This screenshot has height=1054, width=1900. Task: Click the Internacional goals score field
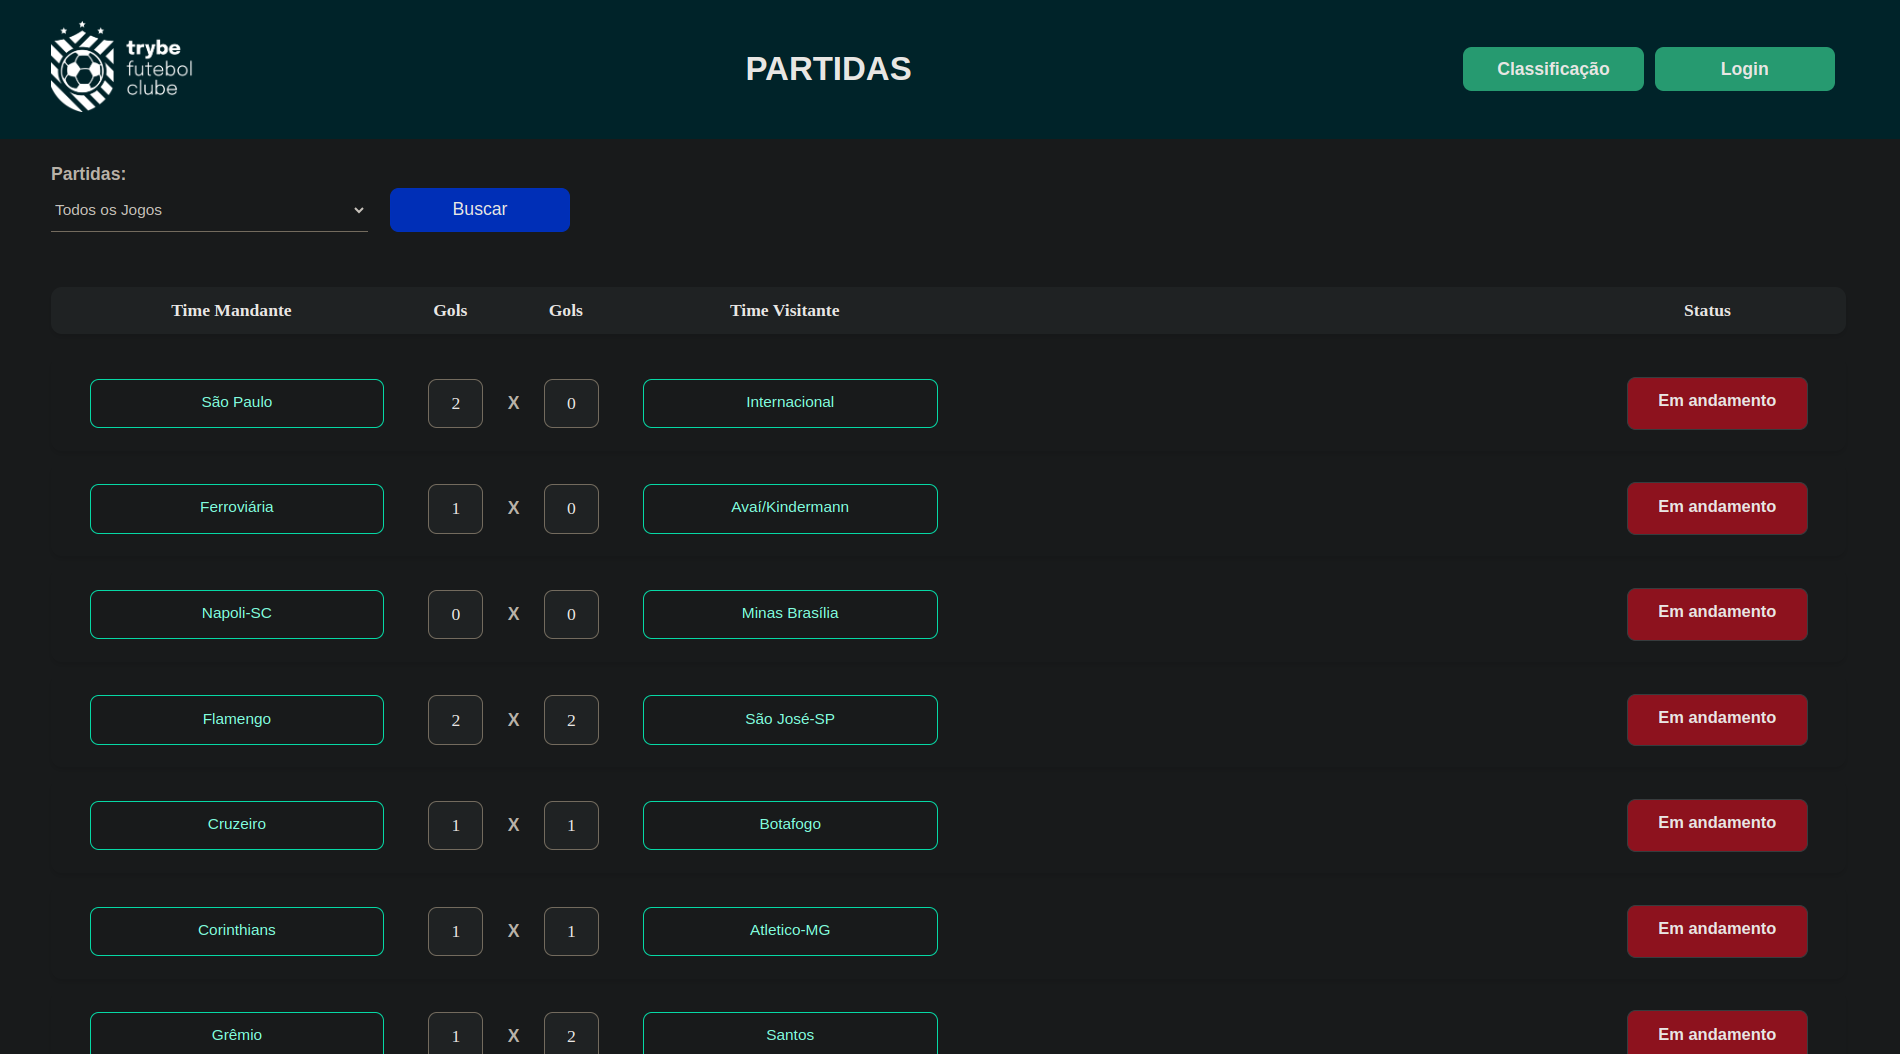point(571,403)
